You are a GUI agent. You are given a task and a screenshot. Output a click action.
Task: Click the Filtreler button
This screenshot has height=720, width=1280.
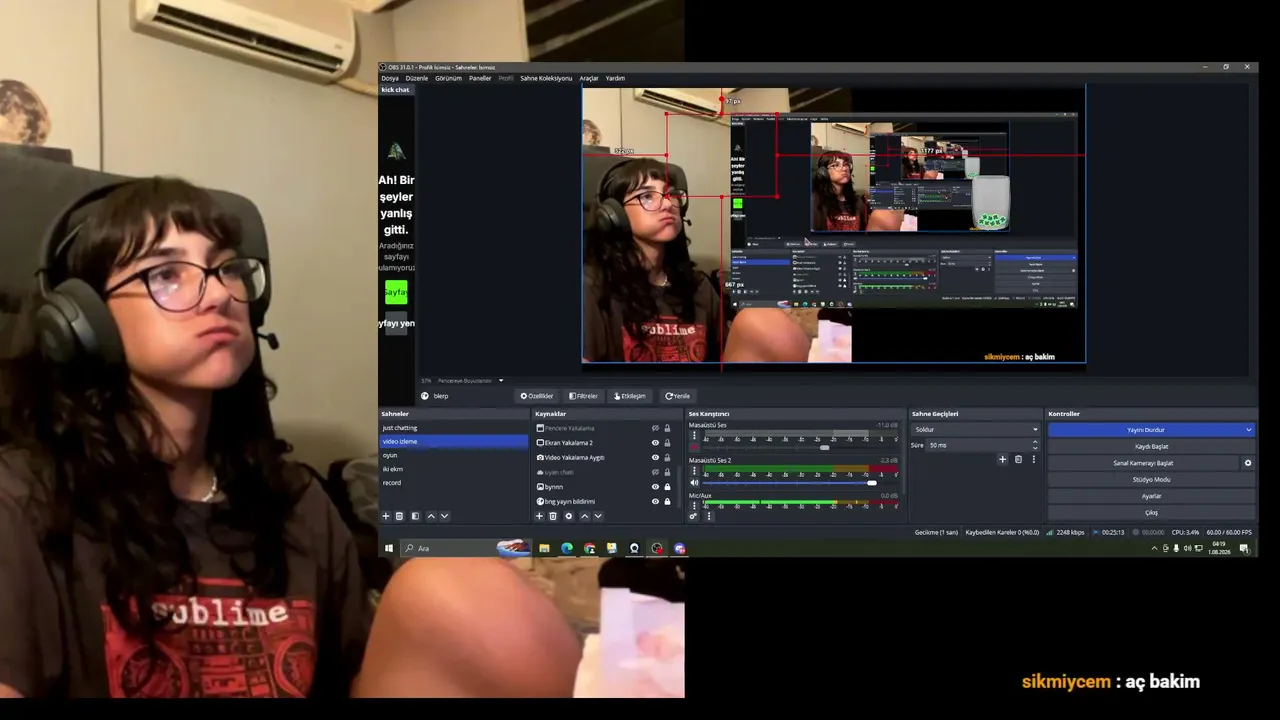coord(583,396)
